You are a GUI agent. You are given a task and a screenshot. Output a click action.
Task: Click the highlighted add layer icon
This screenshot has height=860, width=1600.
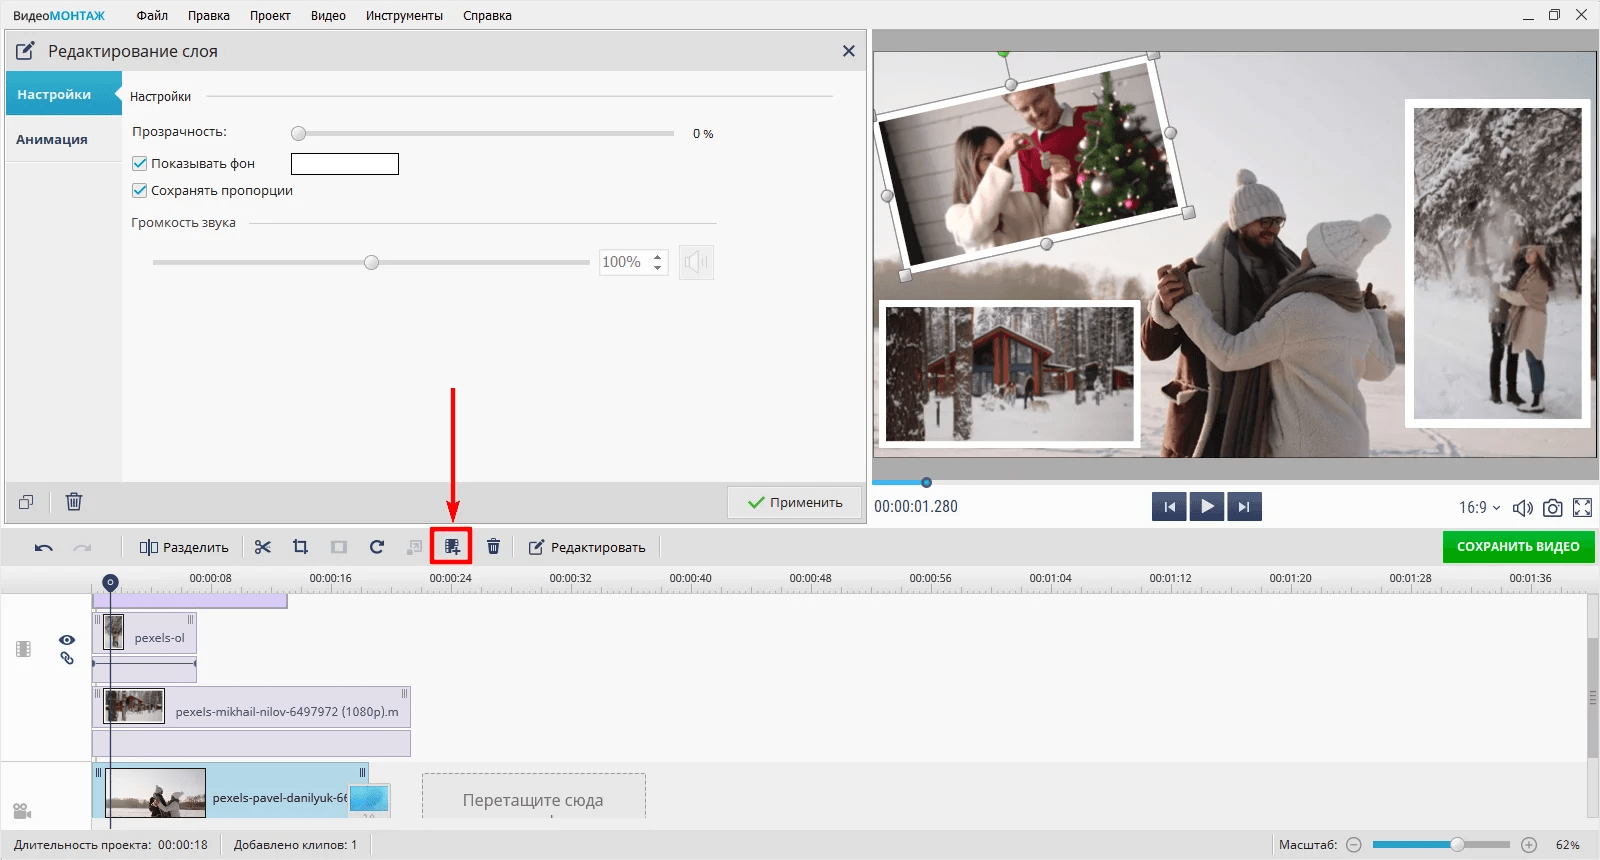[x=452, y=547]
